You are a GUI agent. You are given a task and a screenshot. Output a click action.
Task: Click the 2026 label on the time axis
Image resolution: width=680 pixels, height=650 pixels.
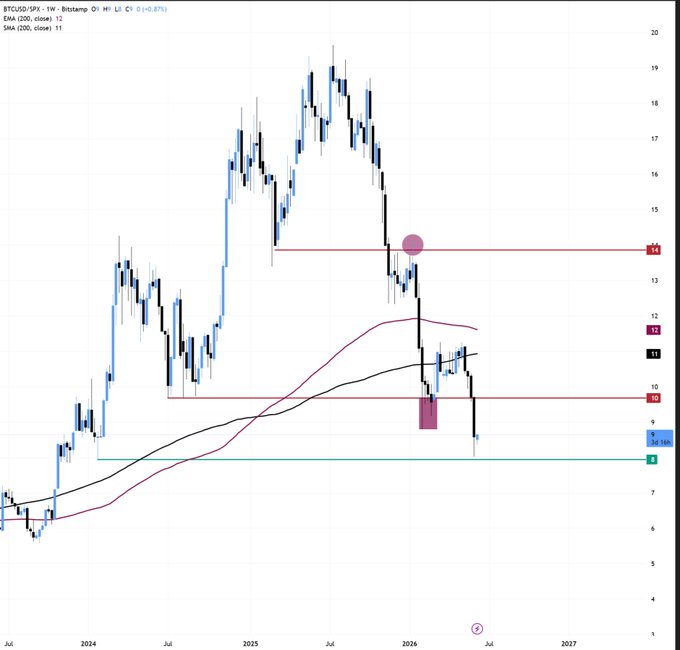click(410, 643)
